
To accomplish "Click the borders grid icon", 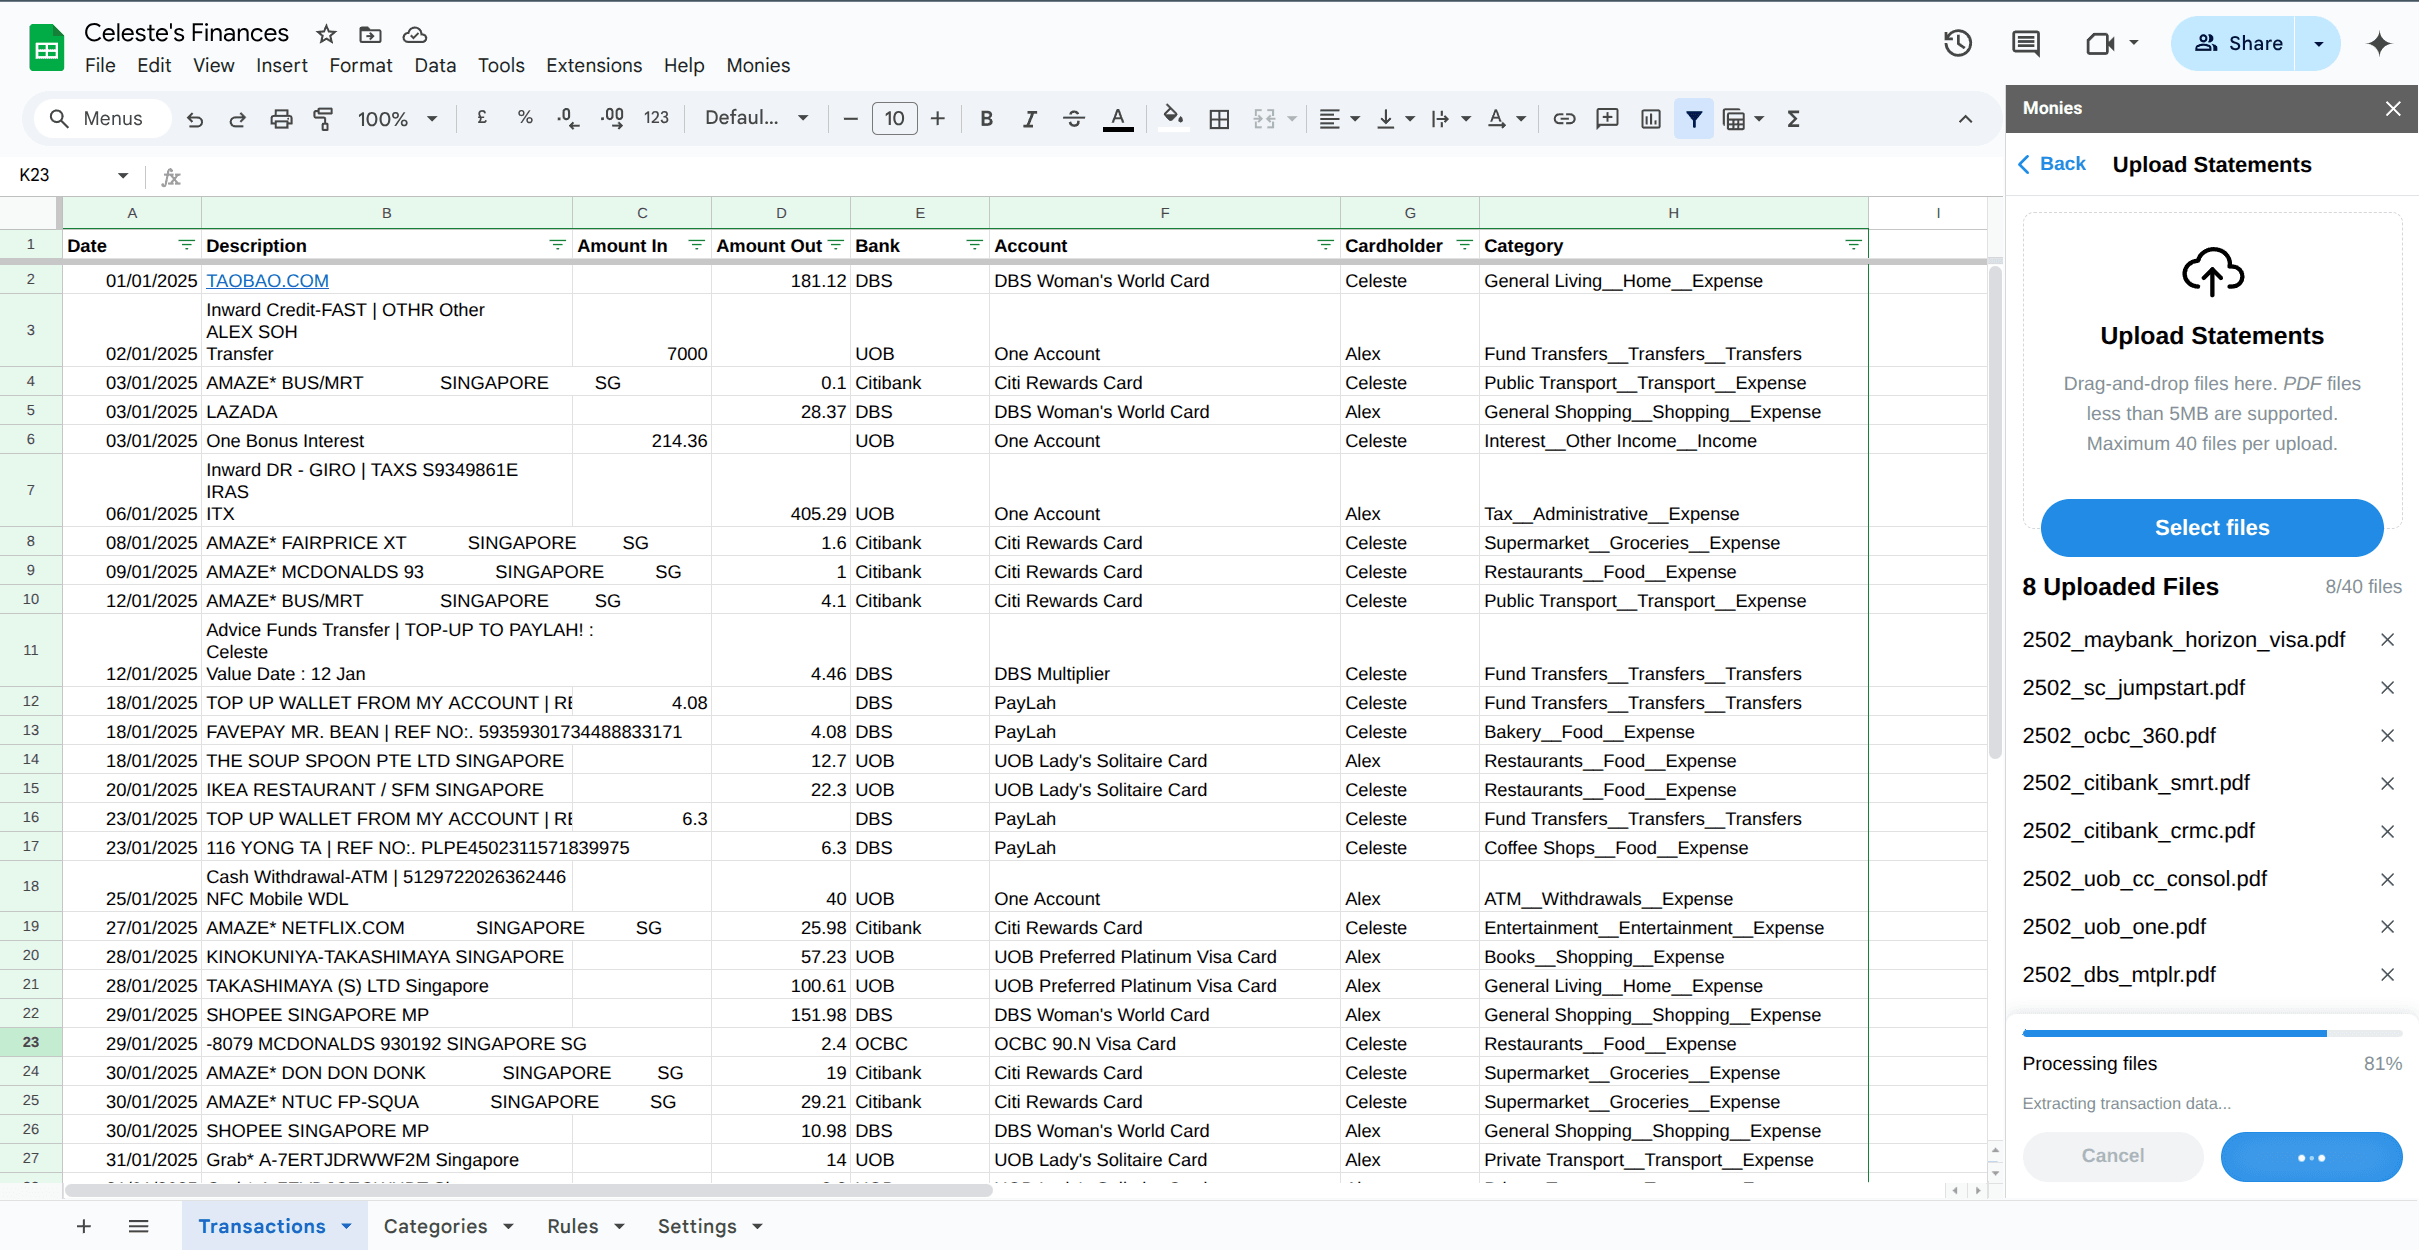I will (1219, 119).
